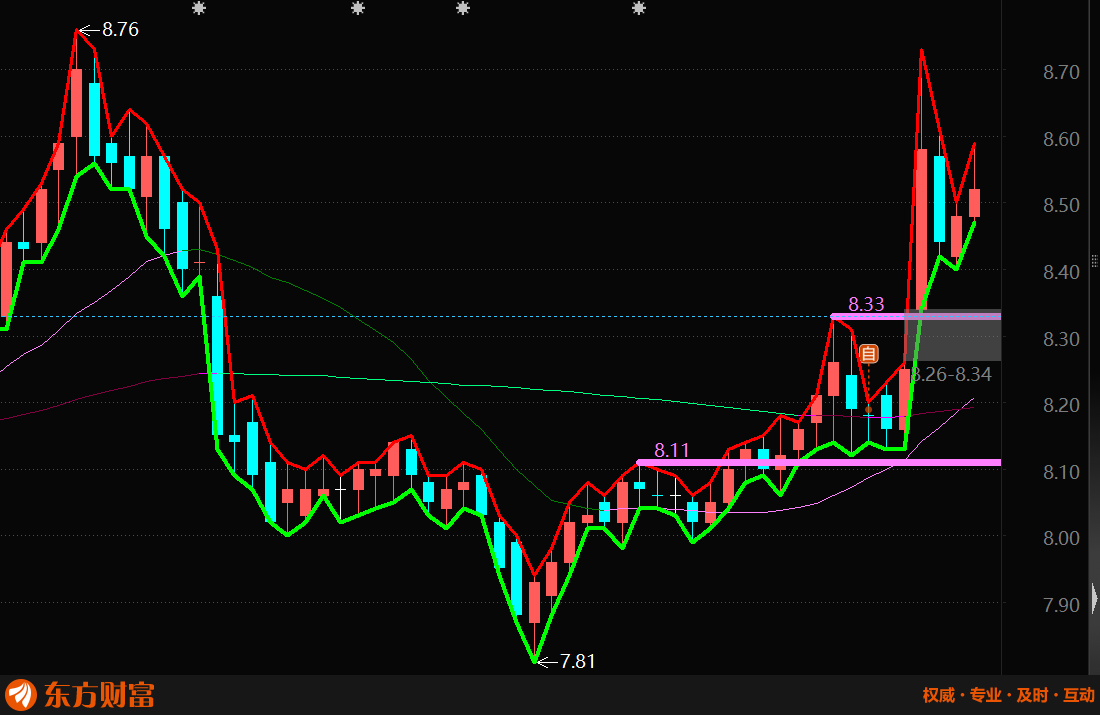
Task: Click the 8.26-8.34 gap range label
Action: click(x=951, y=374)
